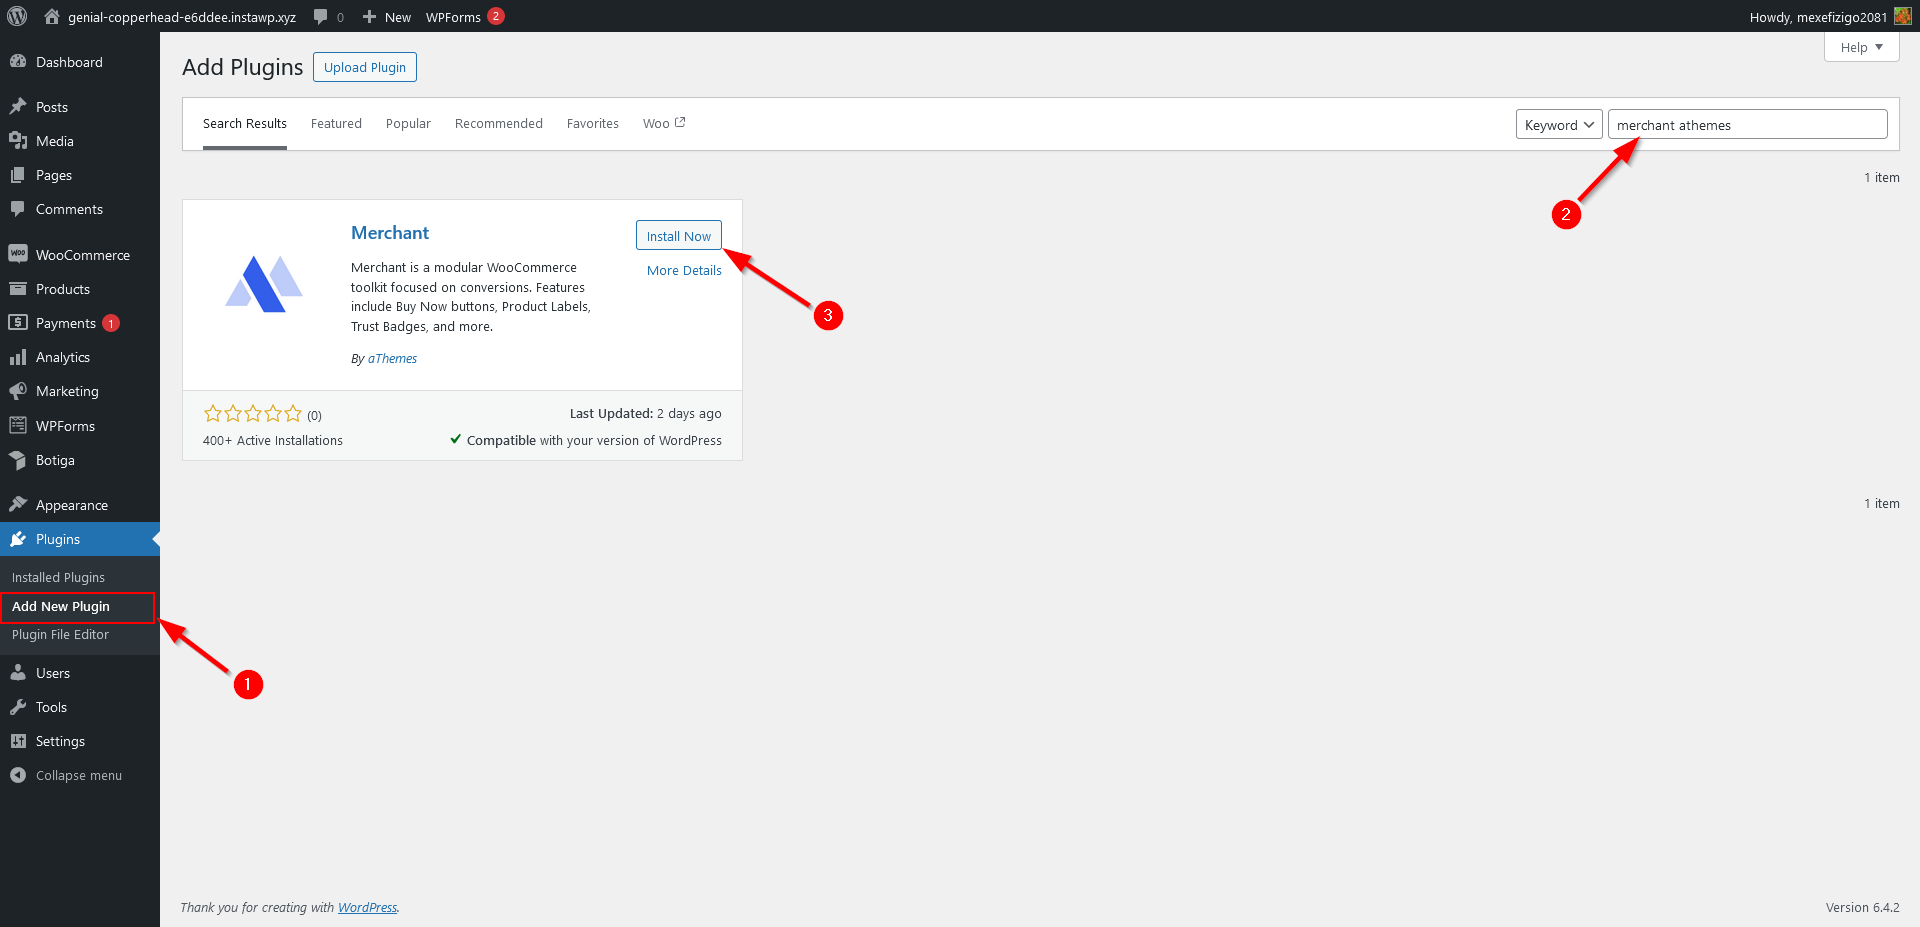The image size is (1920, 927).
Task: Focus the plugin search field
Action: click(x=1747, y=124)
